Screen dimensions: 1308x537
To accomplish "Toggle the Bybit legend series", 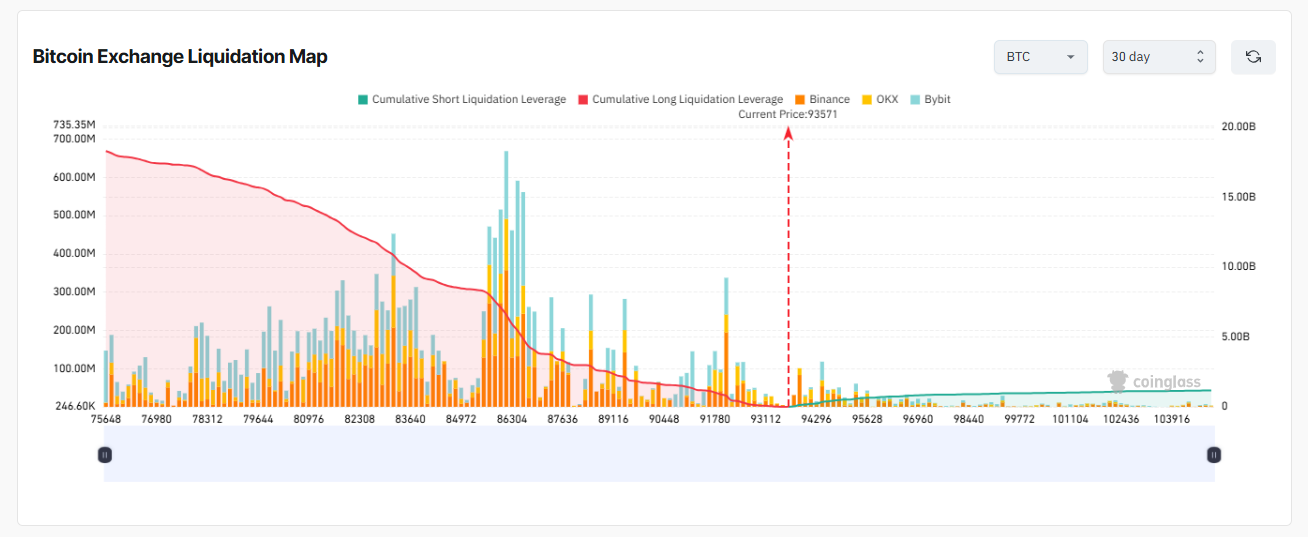I will coord(932,100).
